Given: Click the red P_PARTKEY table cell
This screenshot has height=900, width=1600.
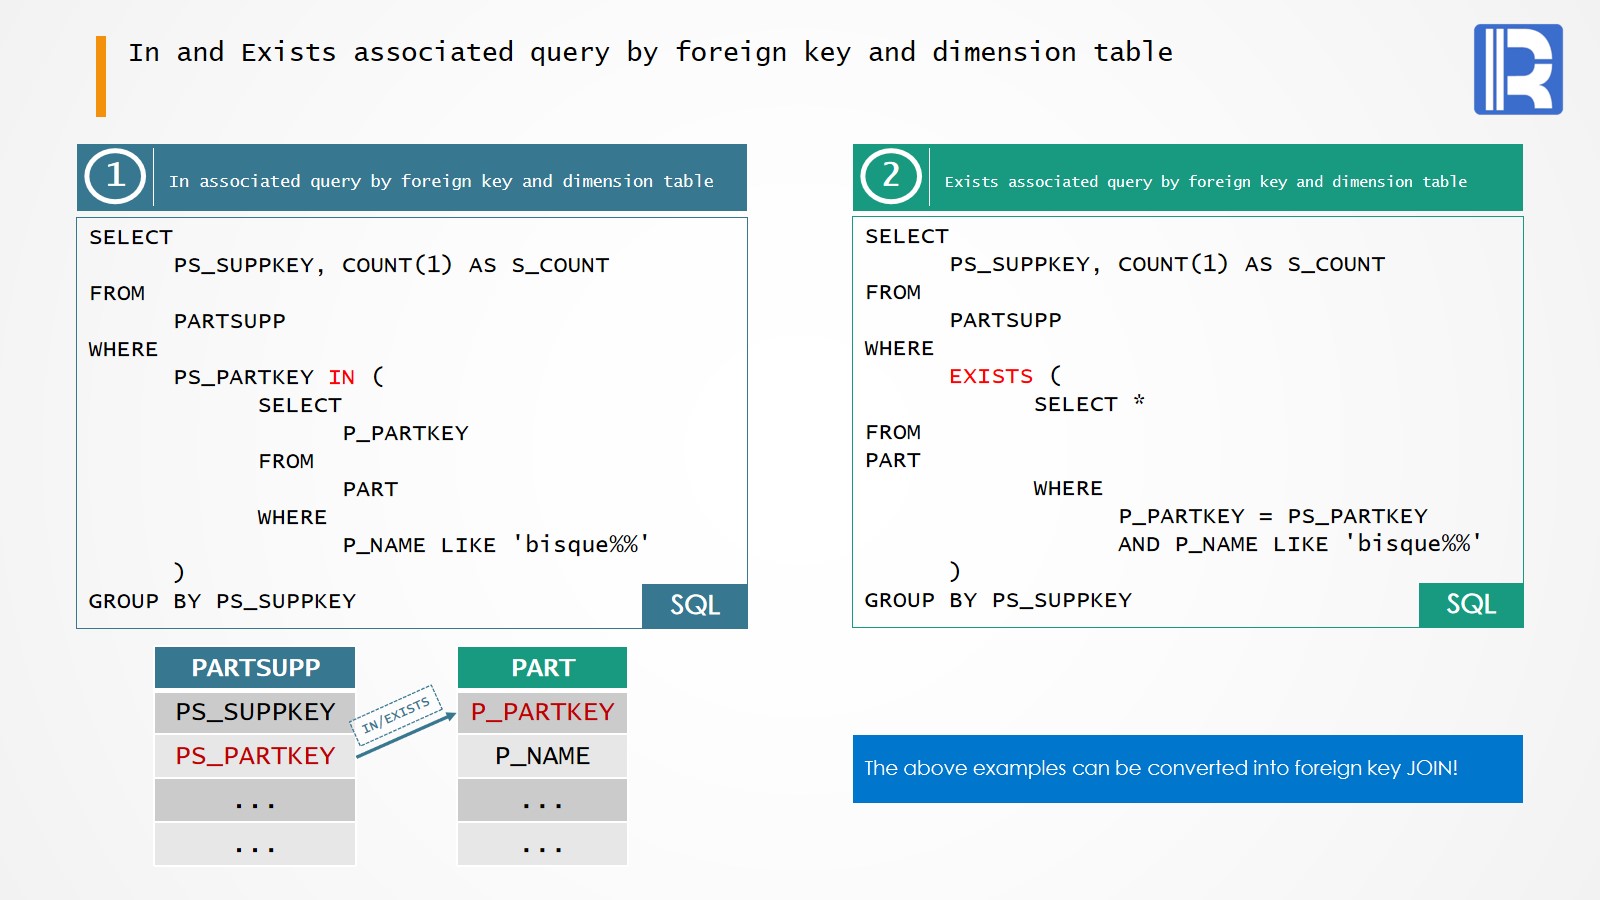Looking at the screenshot, I should click(x=542, y=712).
